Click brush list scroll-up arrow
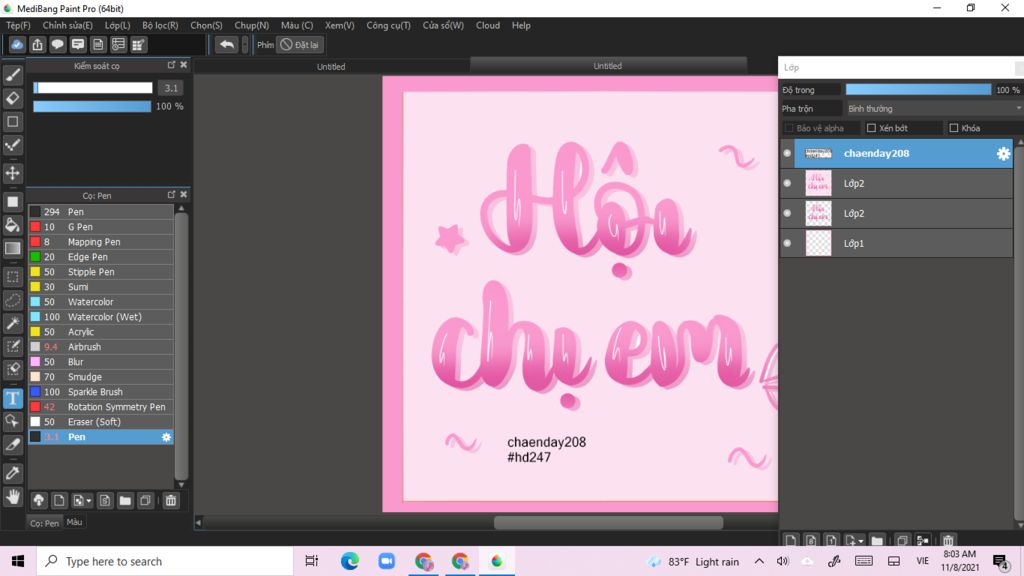The image size is (1024, 576). pyautogui.click(x=181, y=208)
